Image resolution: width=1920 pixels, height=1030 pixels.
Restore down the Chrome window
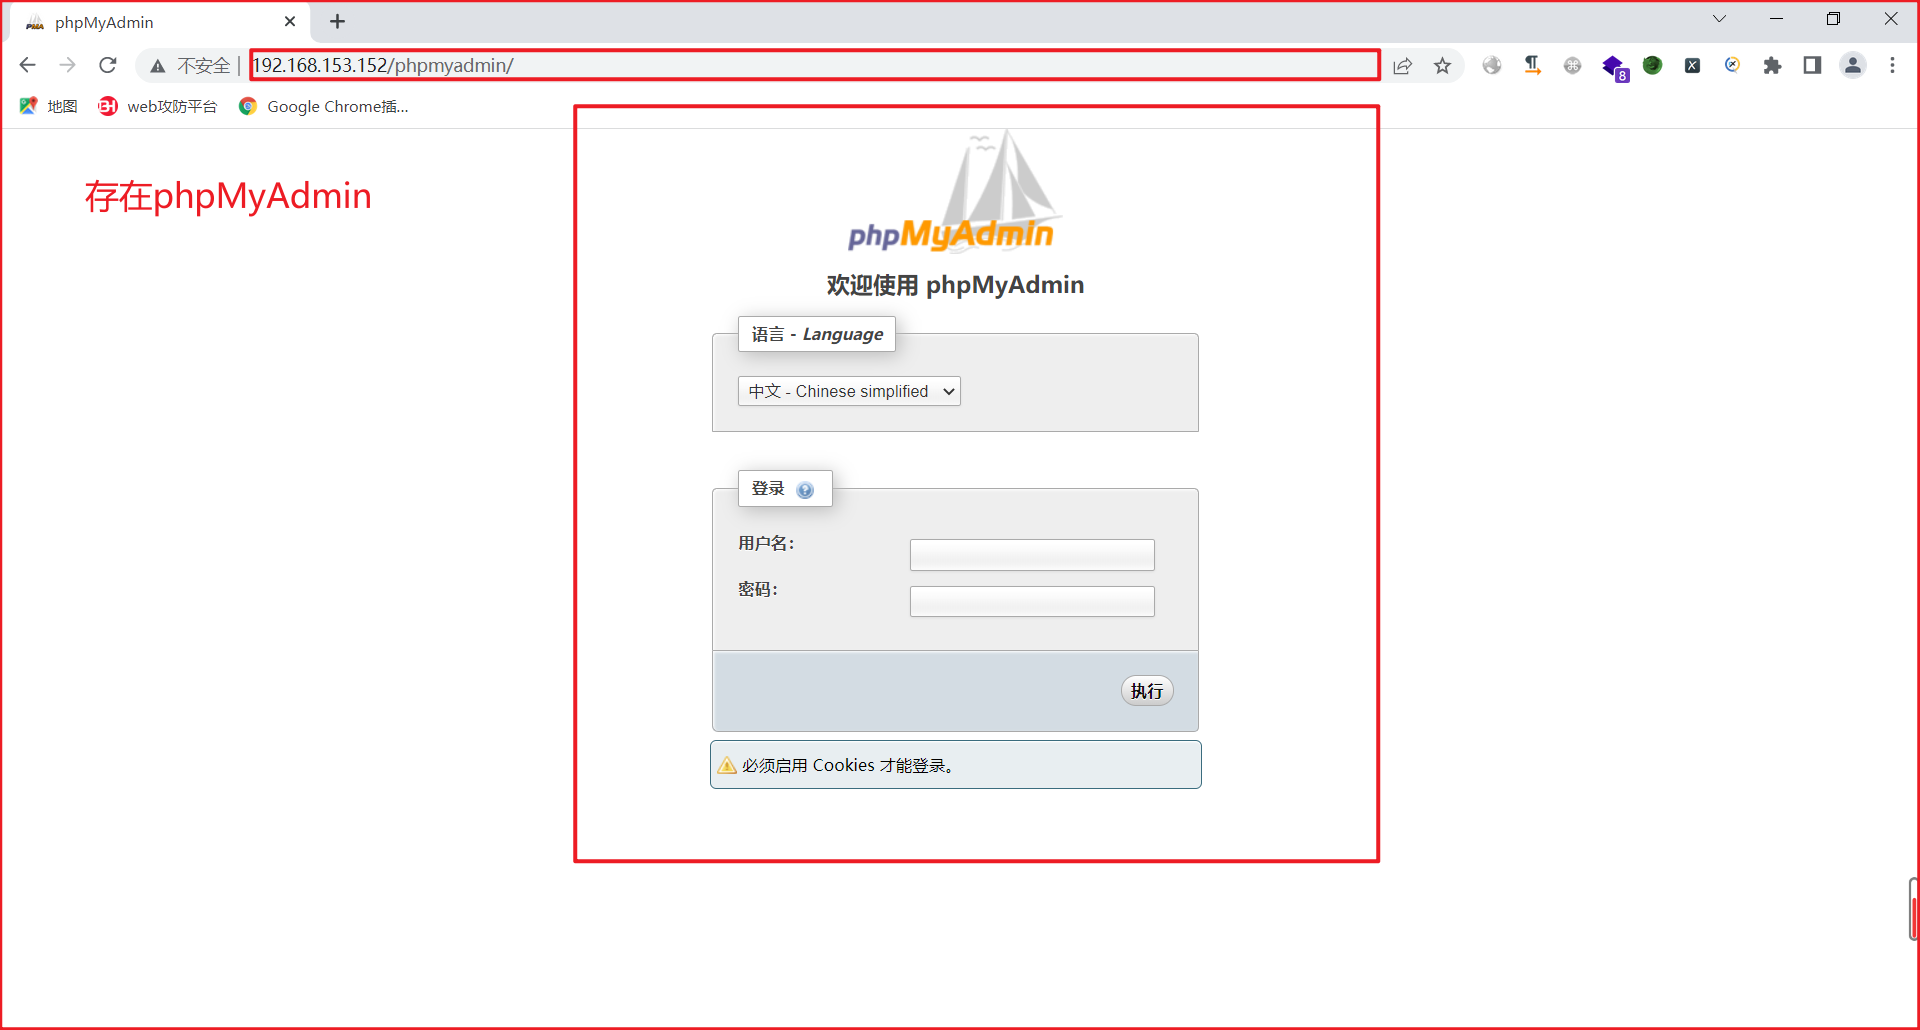[x=1834, y=19]
